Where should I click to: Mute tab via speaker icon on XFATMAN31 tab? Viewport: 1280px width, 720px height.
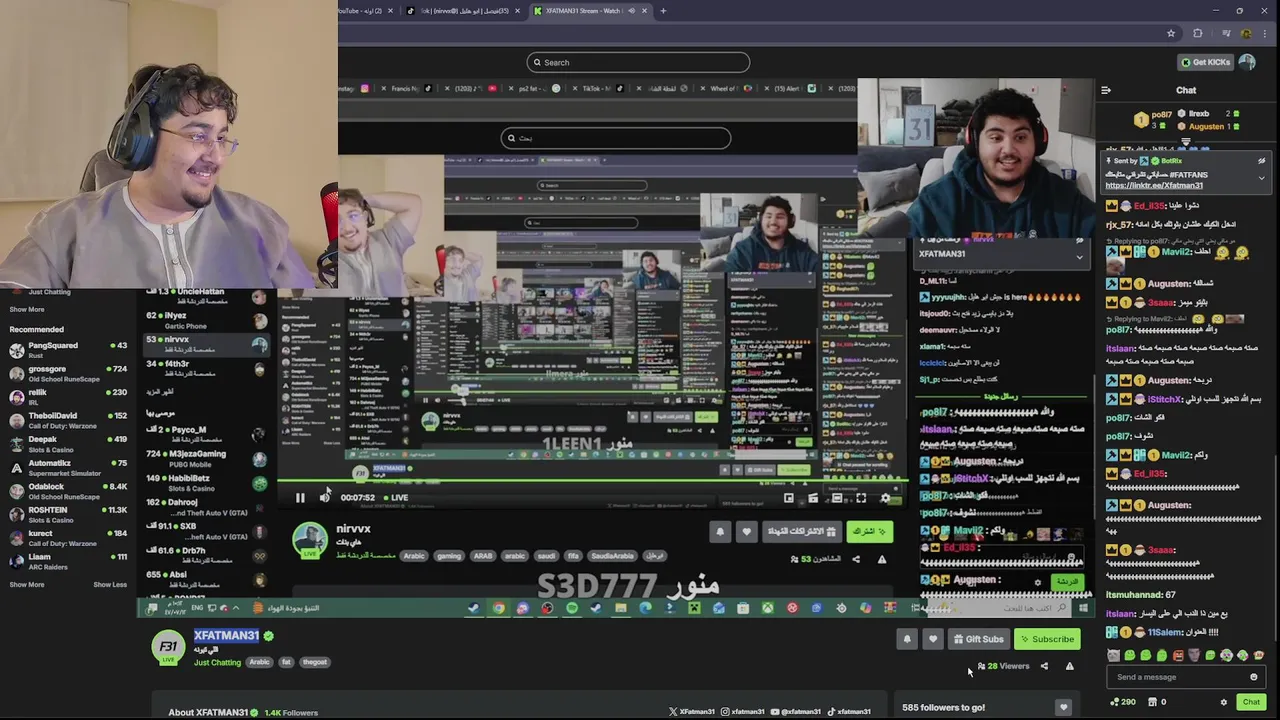click(x=631, y=11)
